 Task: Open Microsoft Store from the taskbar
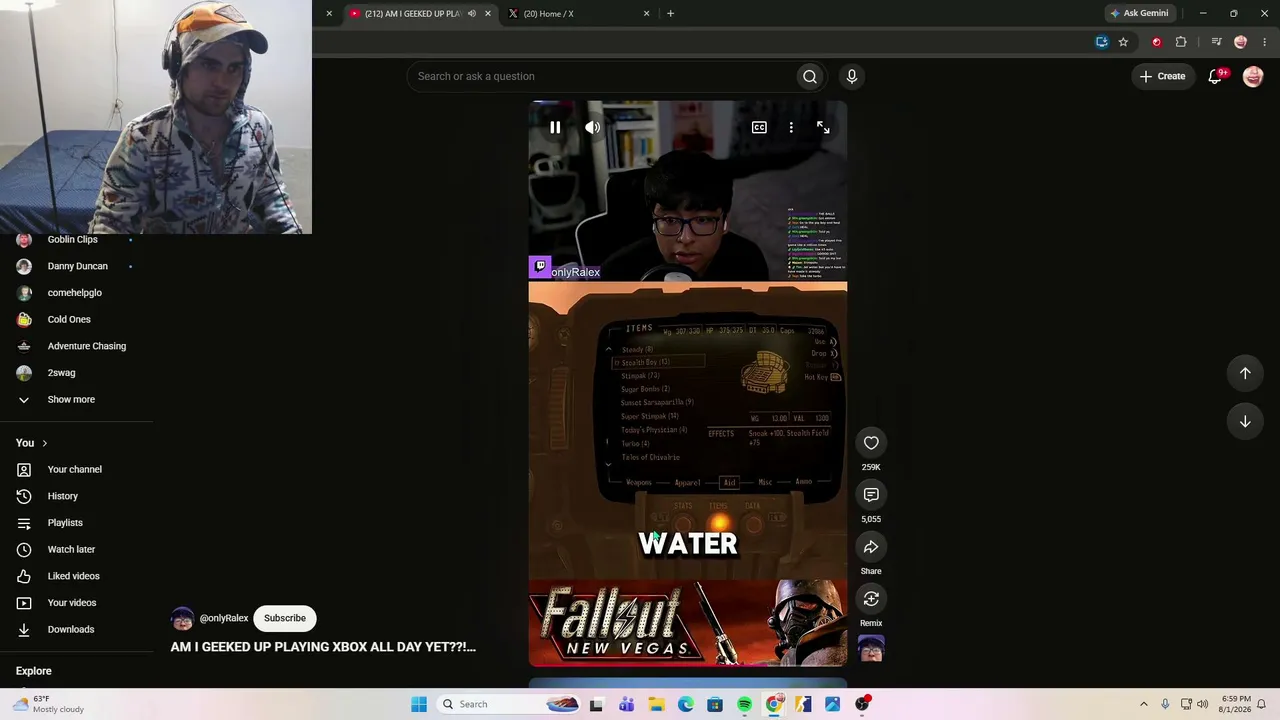point(715,704)
